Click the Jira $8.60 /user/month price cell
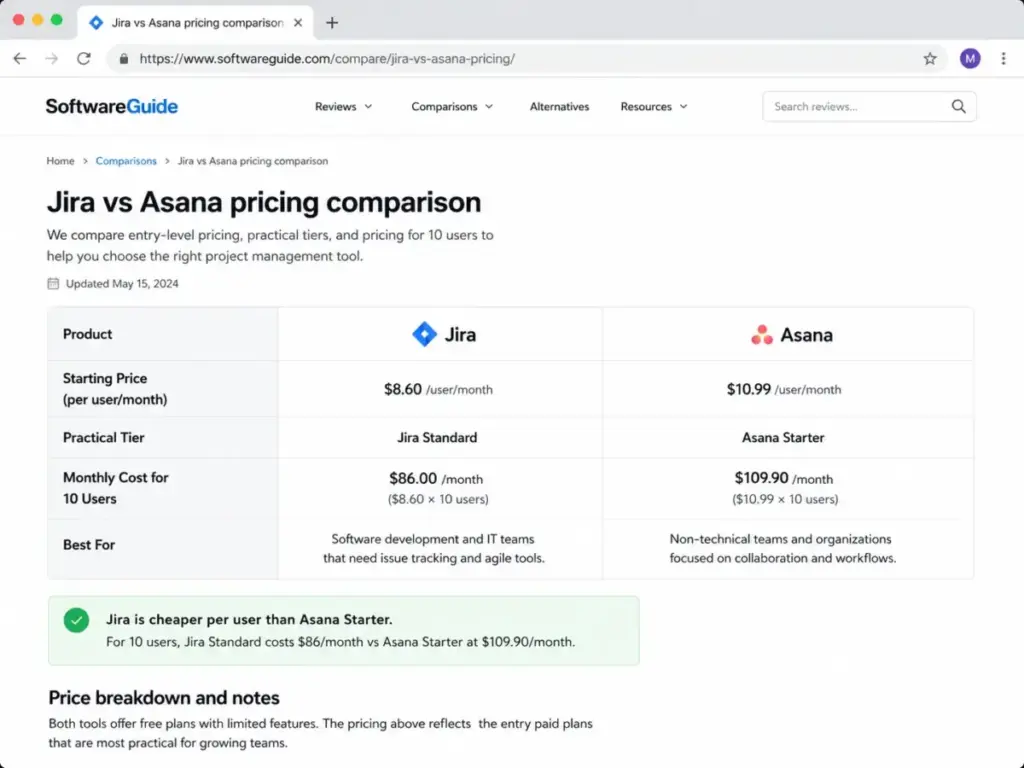The image size is (1024, 768). point(438,389)
